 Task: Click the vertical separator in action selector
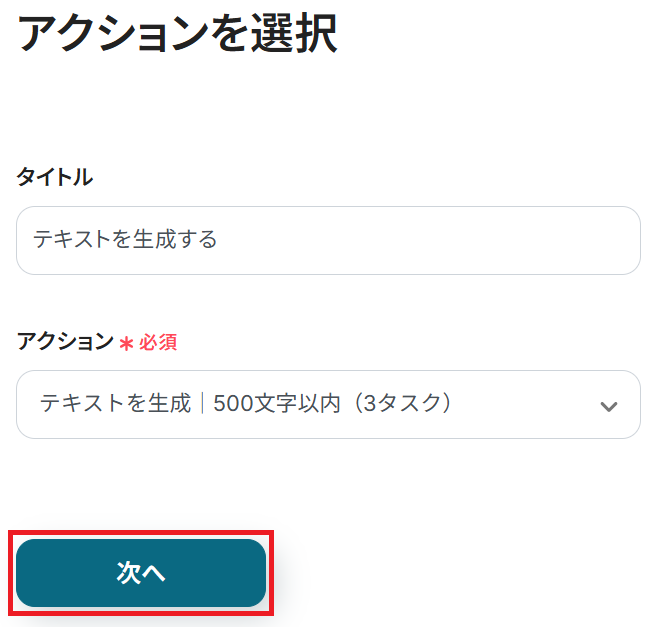[202, 403]
